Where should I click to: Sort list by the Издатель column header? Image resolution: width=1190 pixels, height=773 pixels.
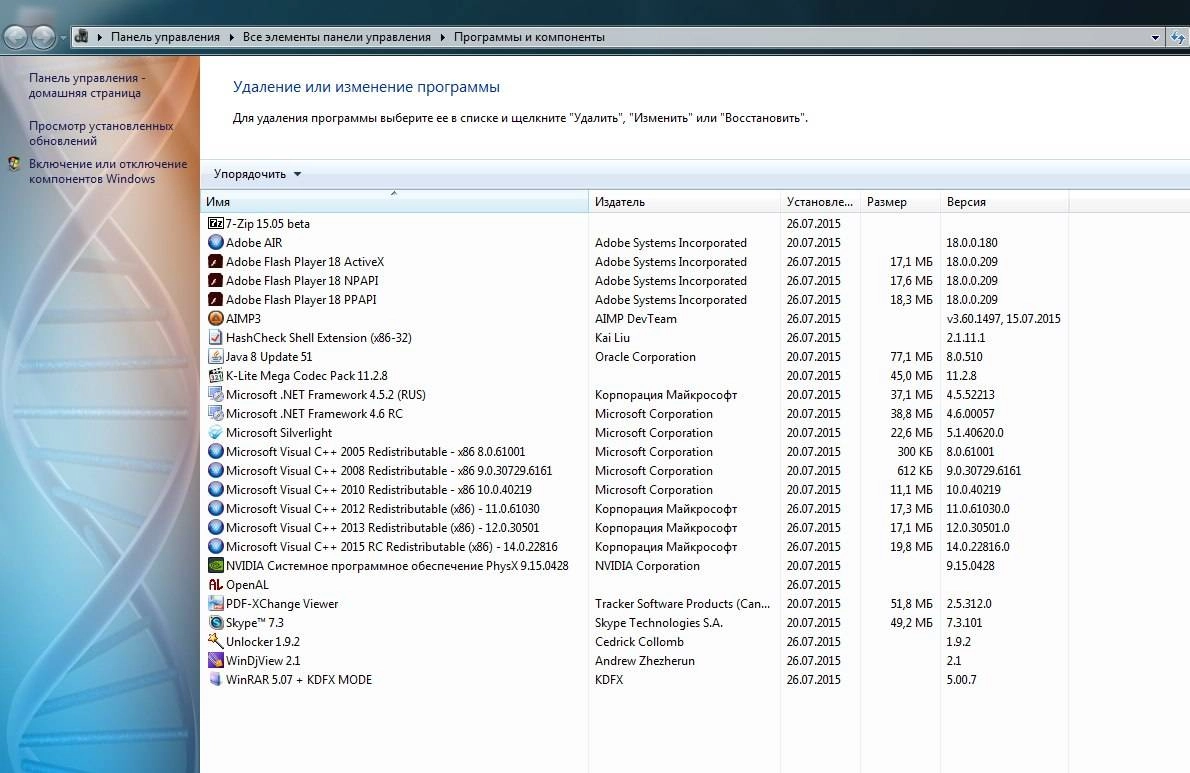coord(685,202)
